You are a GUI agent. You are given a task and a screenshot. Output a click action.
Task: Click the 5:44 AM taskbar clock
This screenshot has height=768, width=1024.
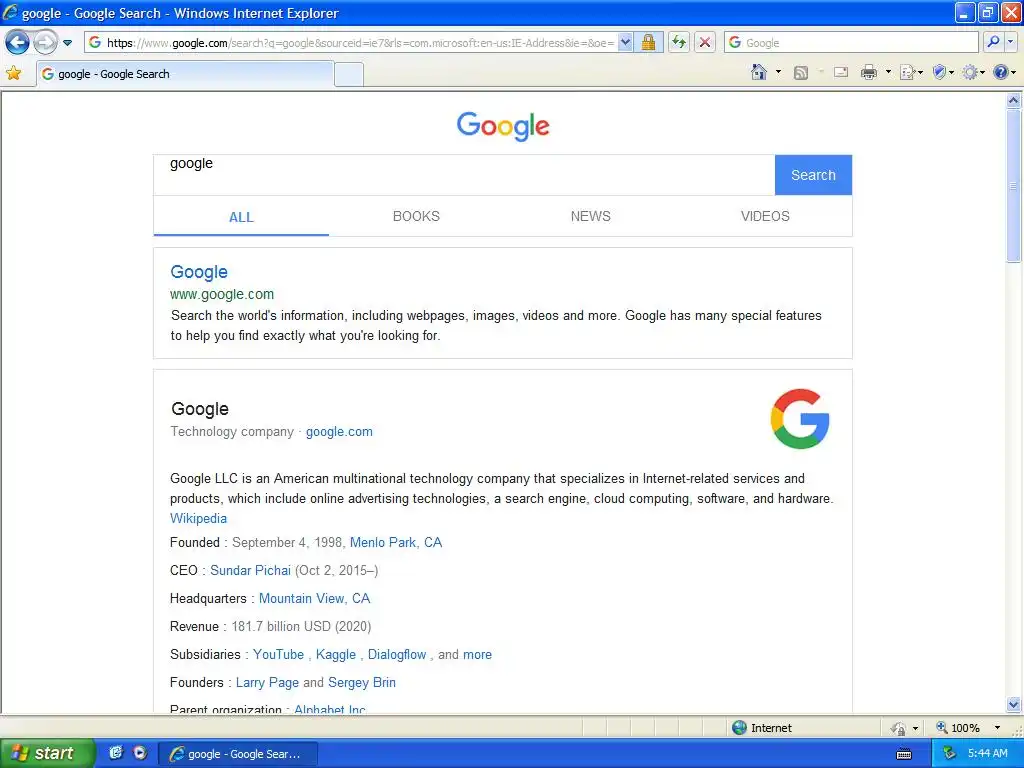coord(987,754)
